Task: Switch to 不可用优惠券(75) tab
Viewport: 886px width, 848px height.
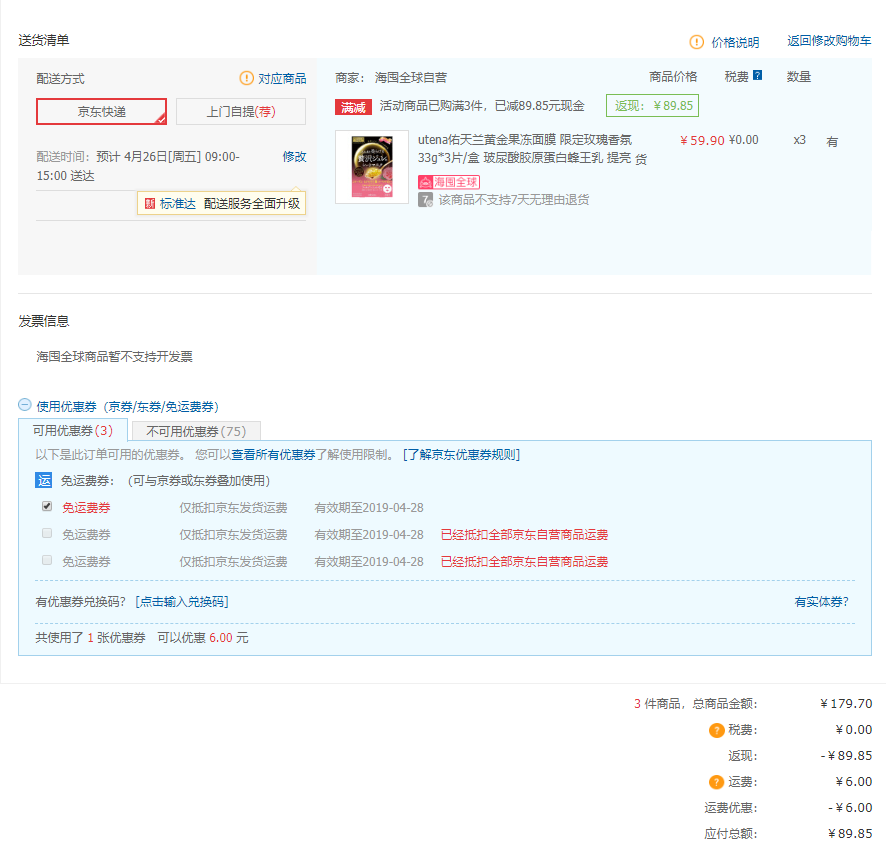Action: tap(196, 432)
